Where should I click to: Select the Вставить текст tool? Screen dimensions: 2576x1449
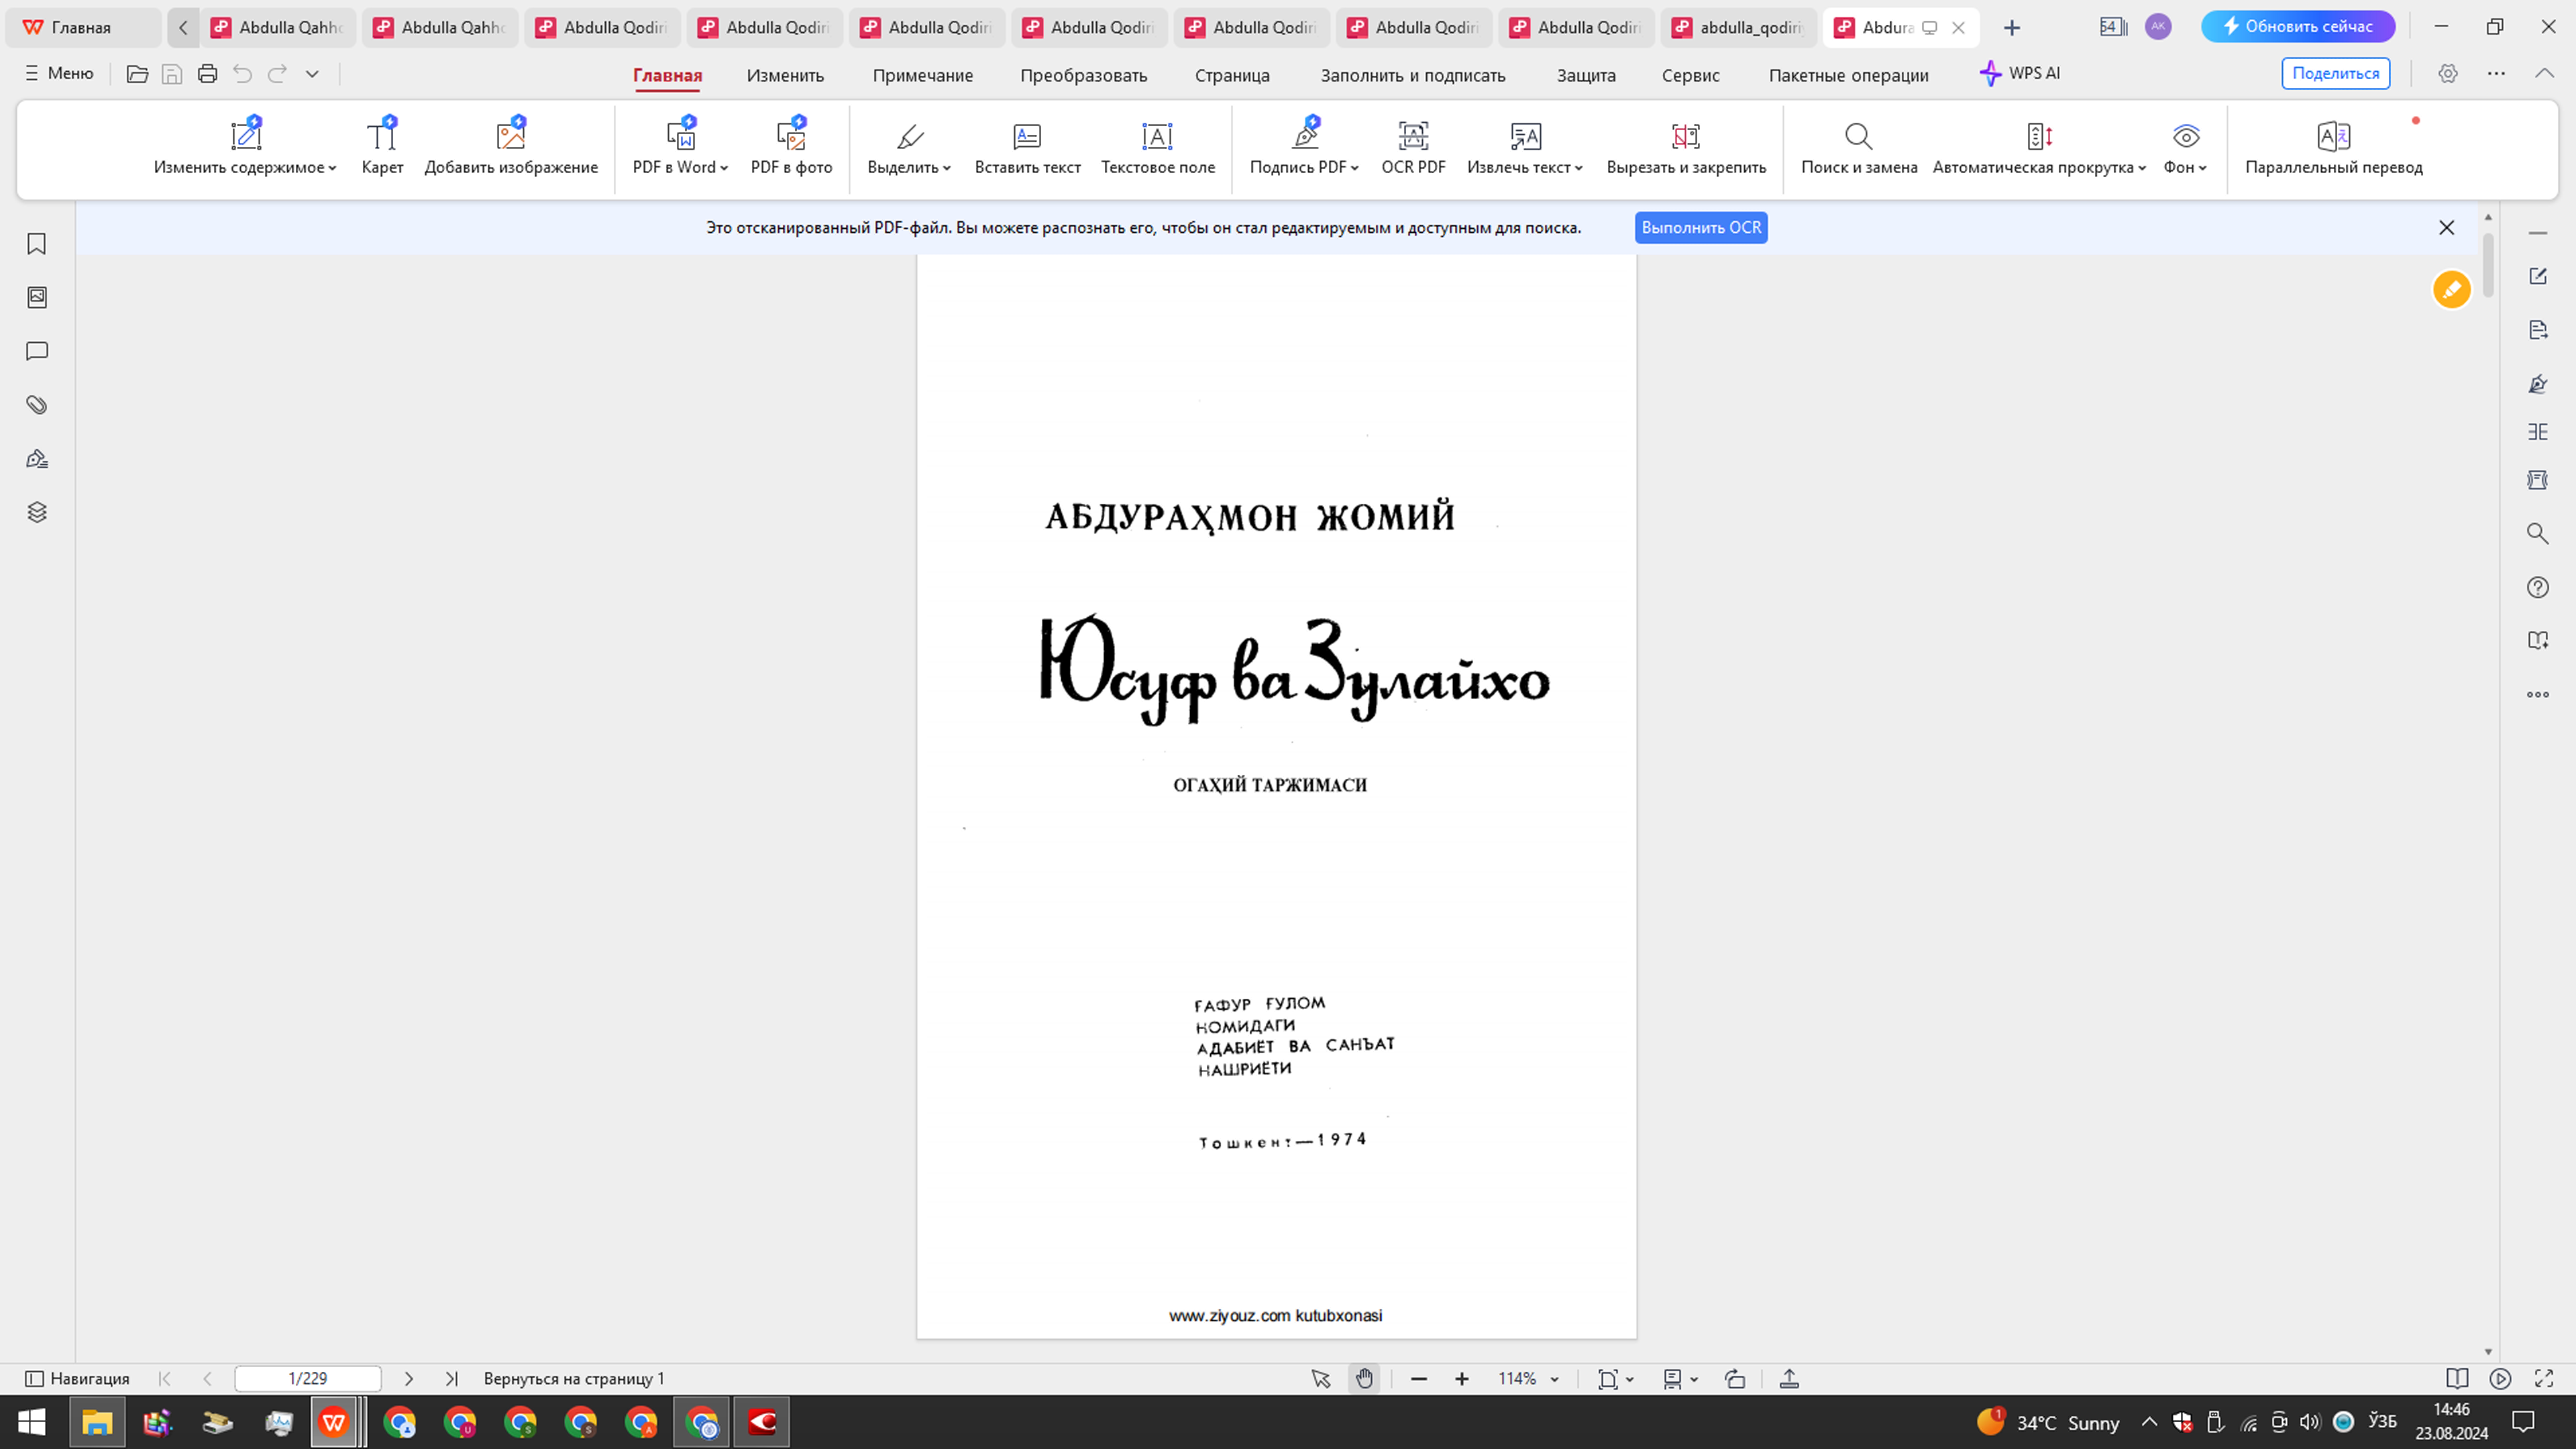pos(1027,147)
